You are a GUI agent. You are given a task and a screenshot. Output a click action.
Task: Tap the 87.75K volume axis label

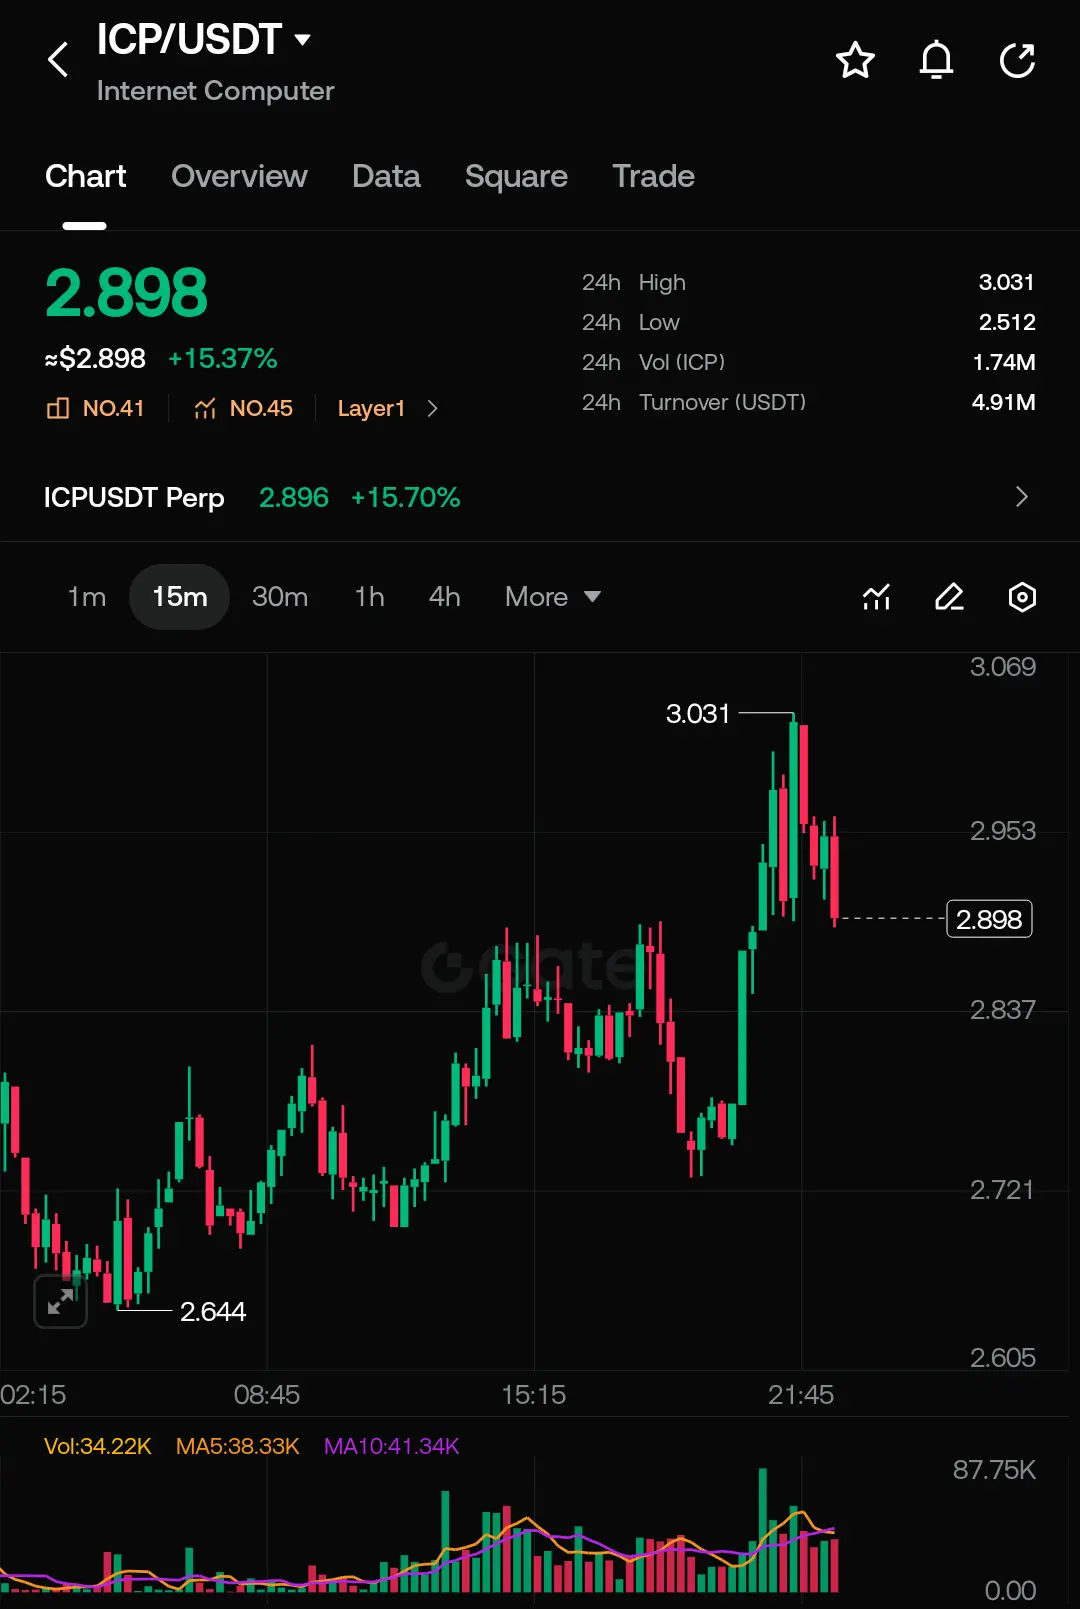pyautogui.click(x=994, y=1469)
